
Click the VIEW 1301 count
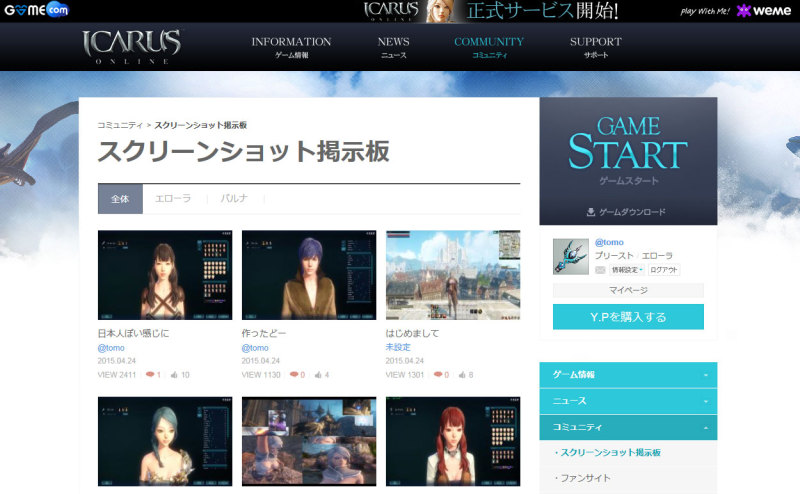405,375
